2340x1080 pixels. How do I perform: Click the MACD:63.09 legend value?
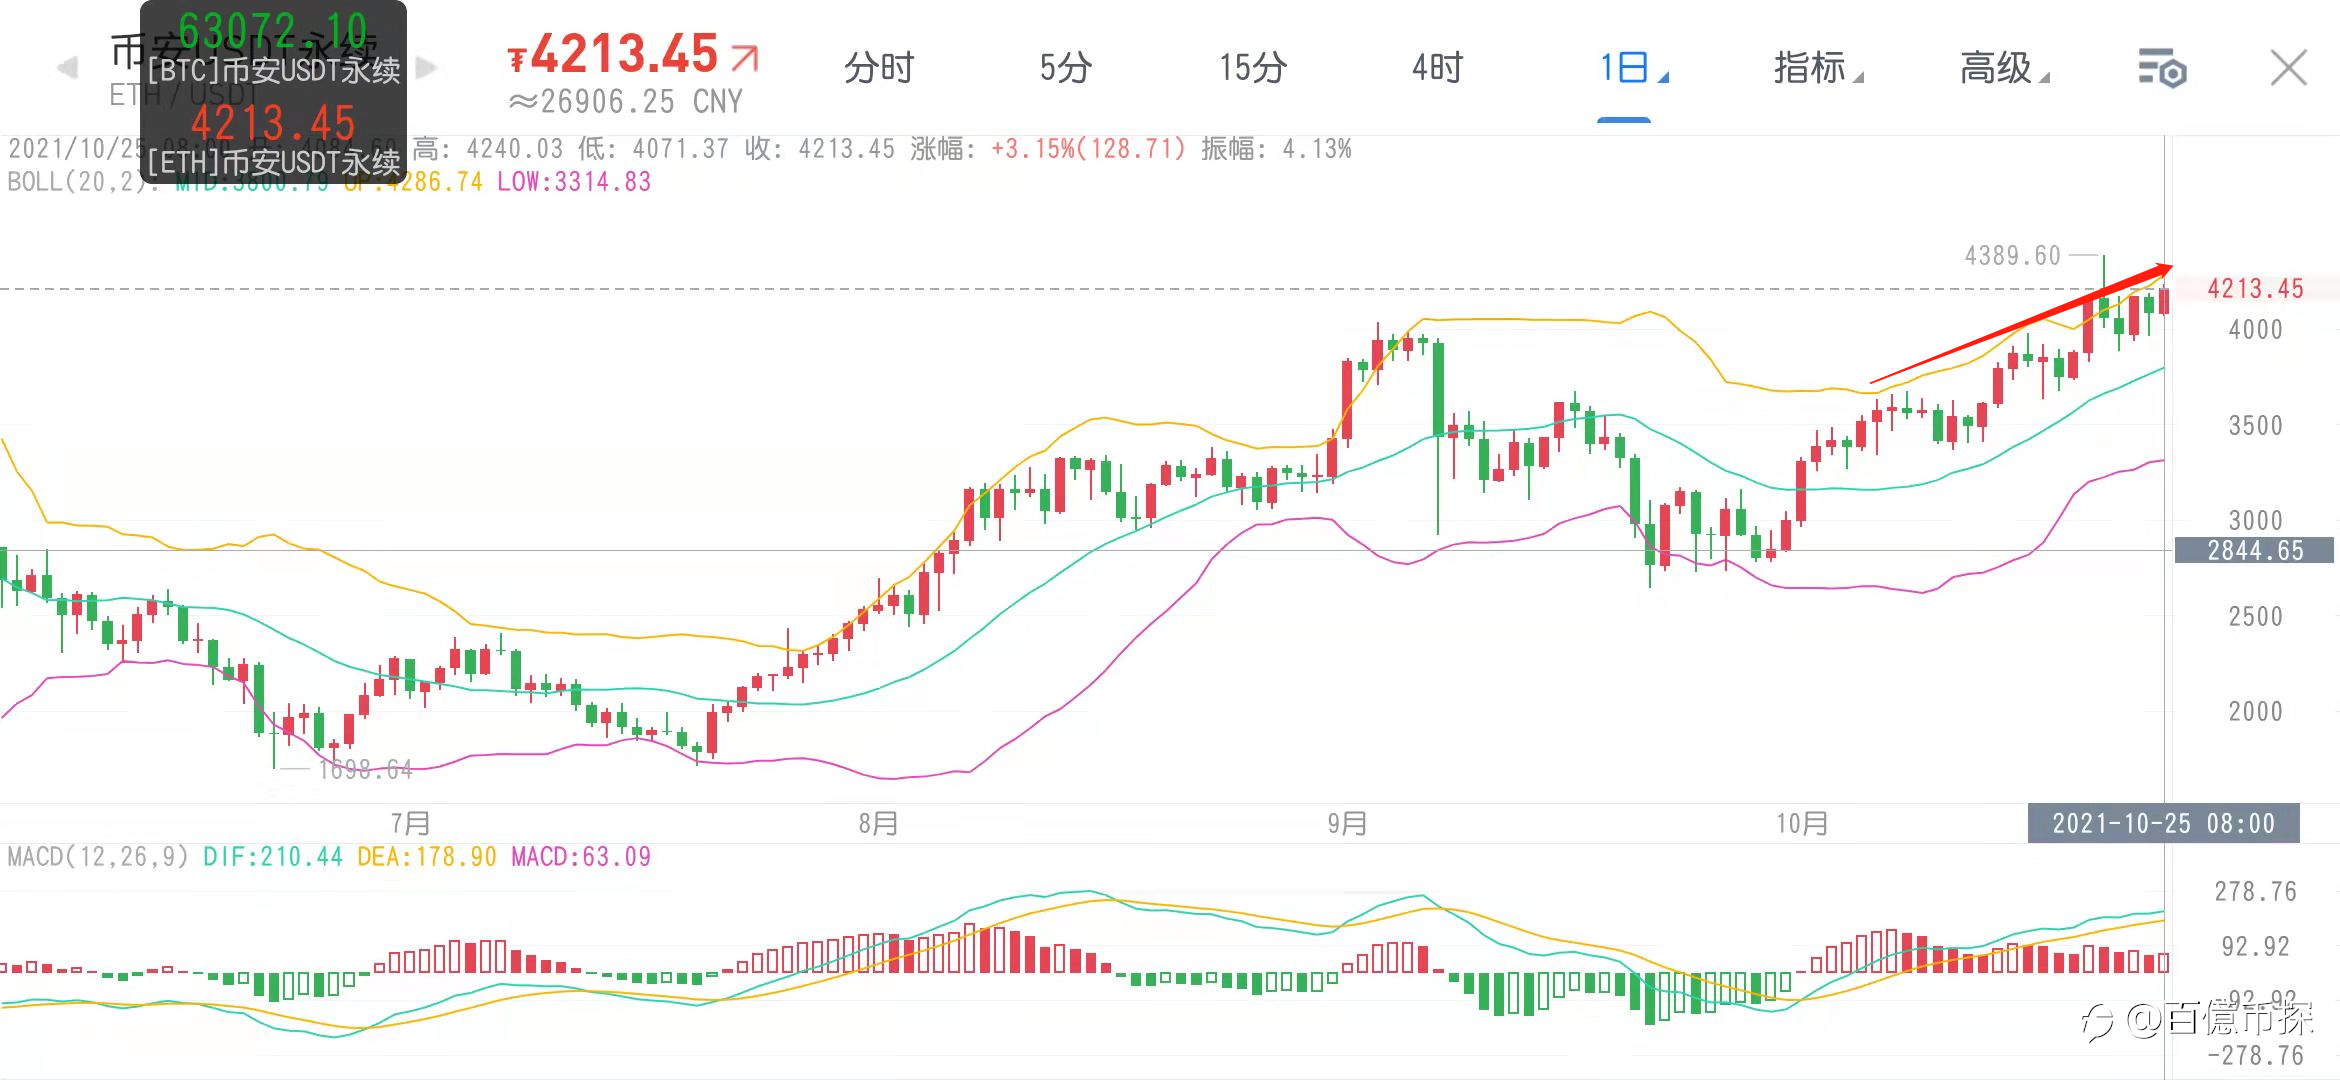tap(581, 857)
